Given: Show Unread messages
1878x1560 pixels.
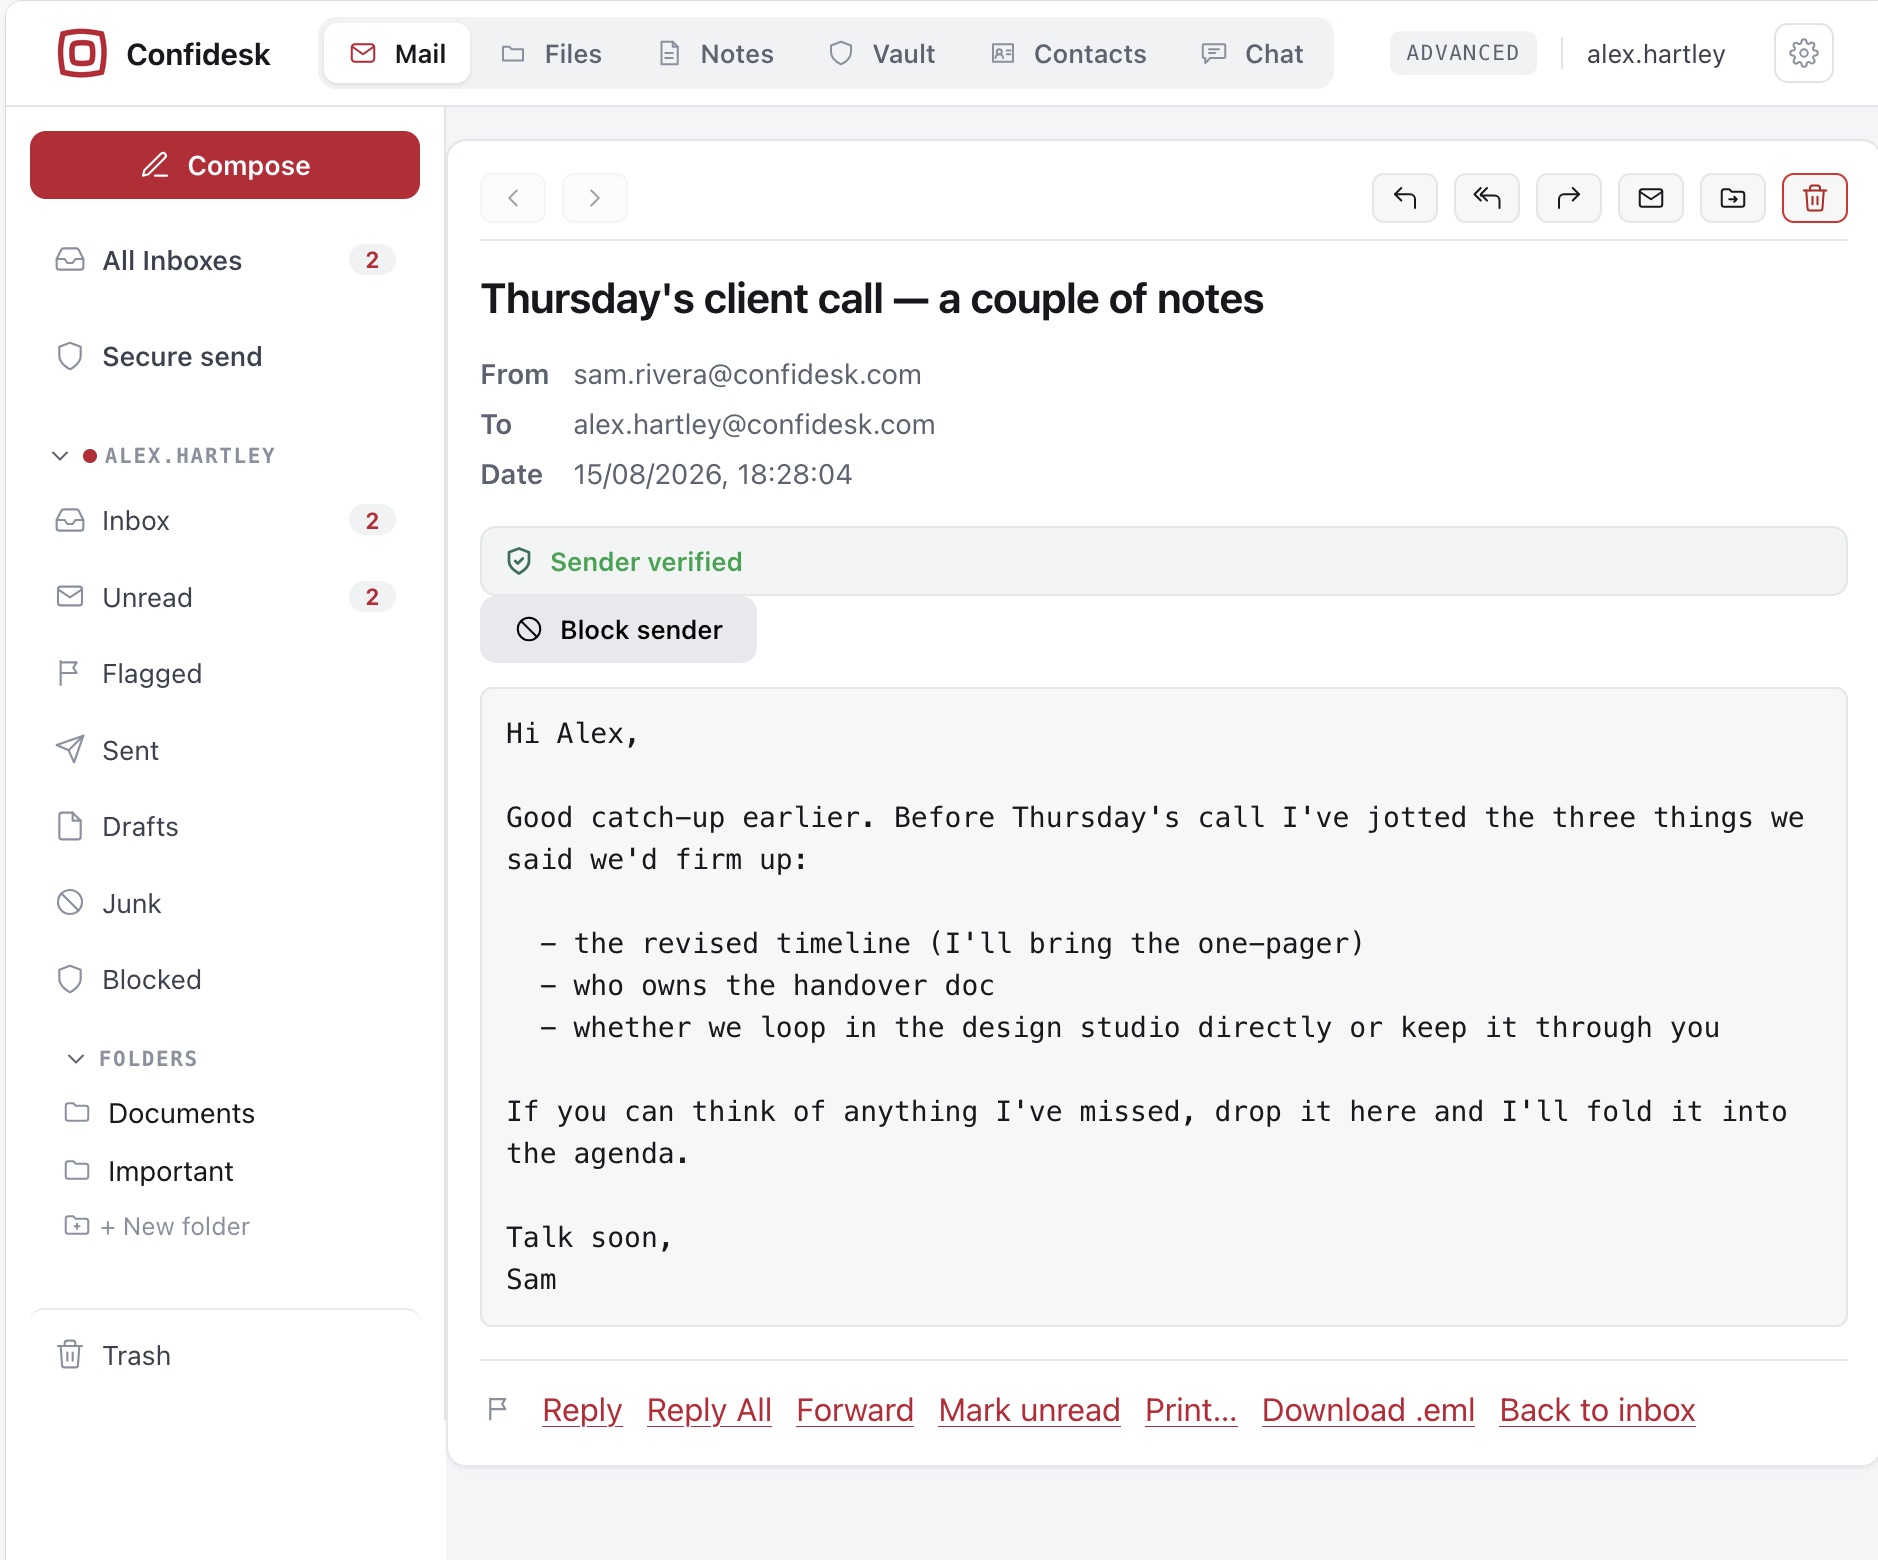Looking at the screenshot, I should pos(225,598).
